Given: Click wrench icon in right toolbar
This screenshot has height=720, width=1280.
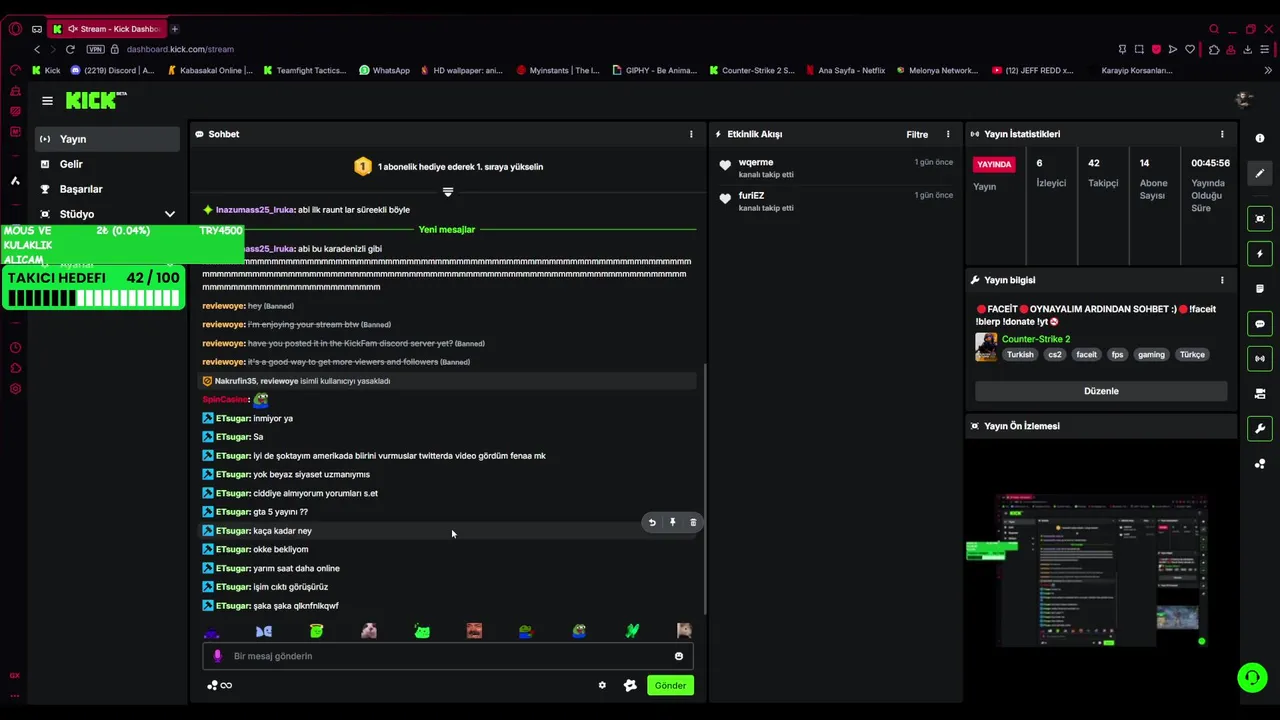Looking at the screenshot, I should pyautogui.click(x=1260, y=429).
